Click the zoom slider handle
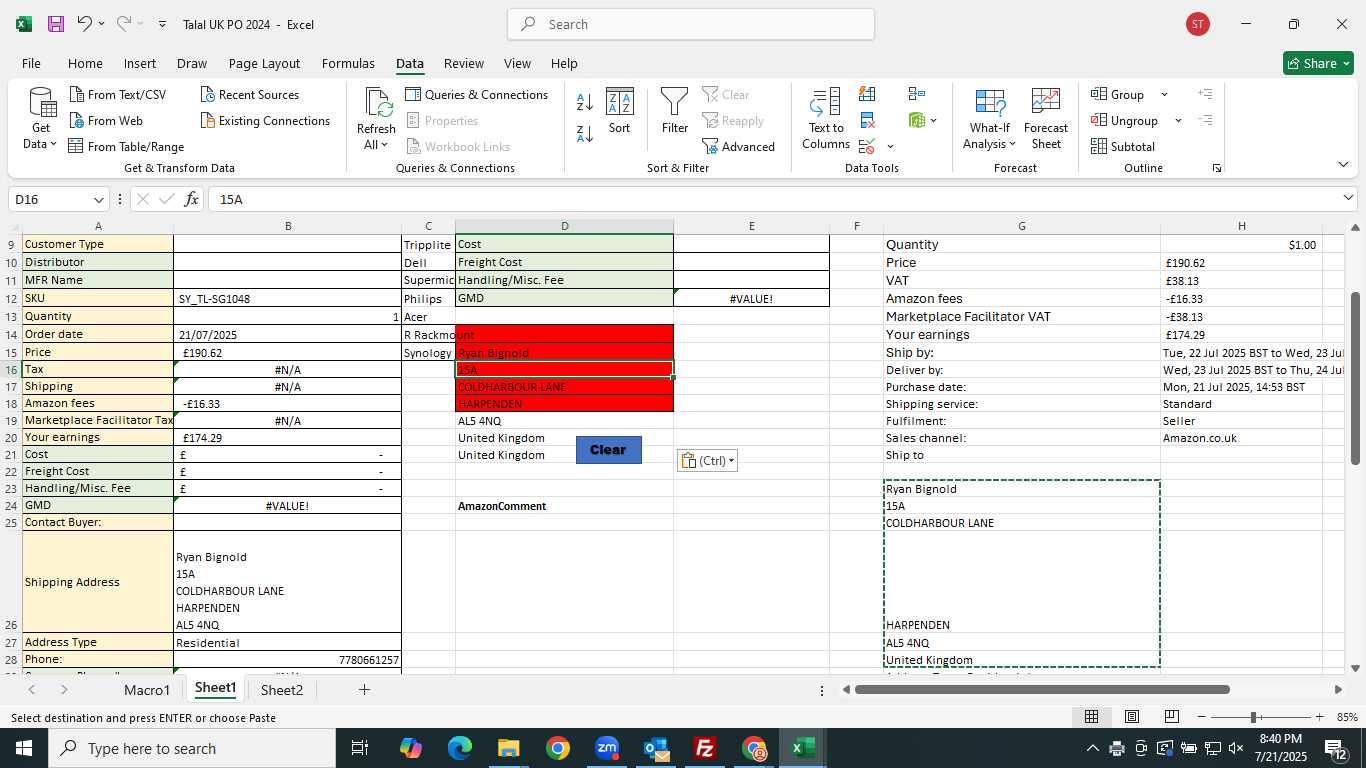The image size is (1366, 768). click(x=1253, y=717)
